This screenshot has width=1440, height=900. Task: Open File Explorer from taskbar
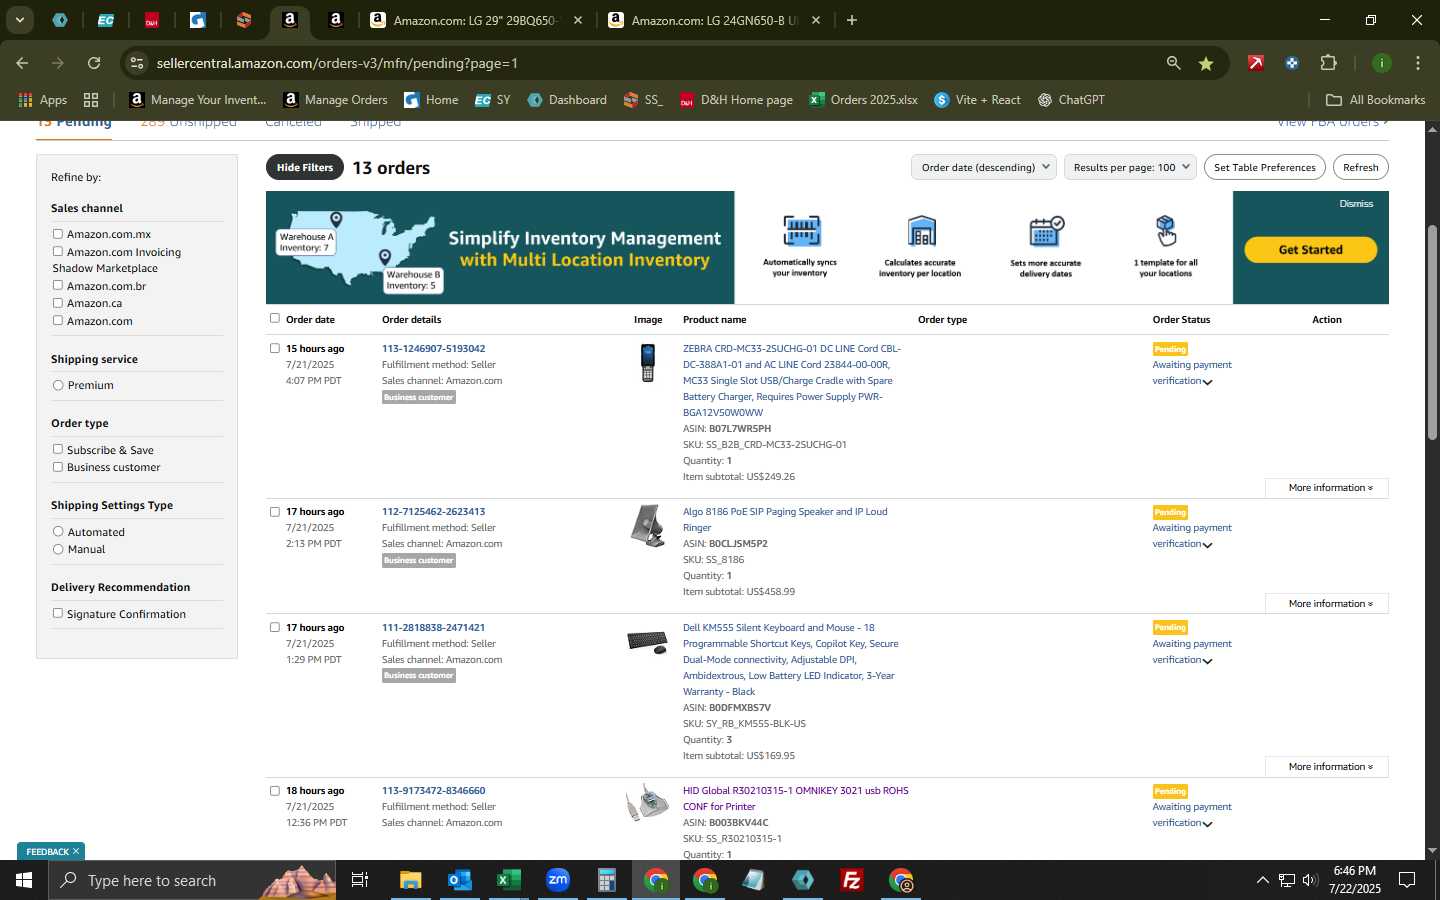coord(410,880)
